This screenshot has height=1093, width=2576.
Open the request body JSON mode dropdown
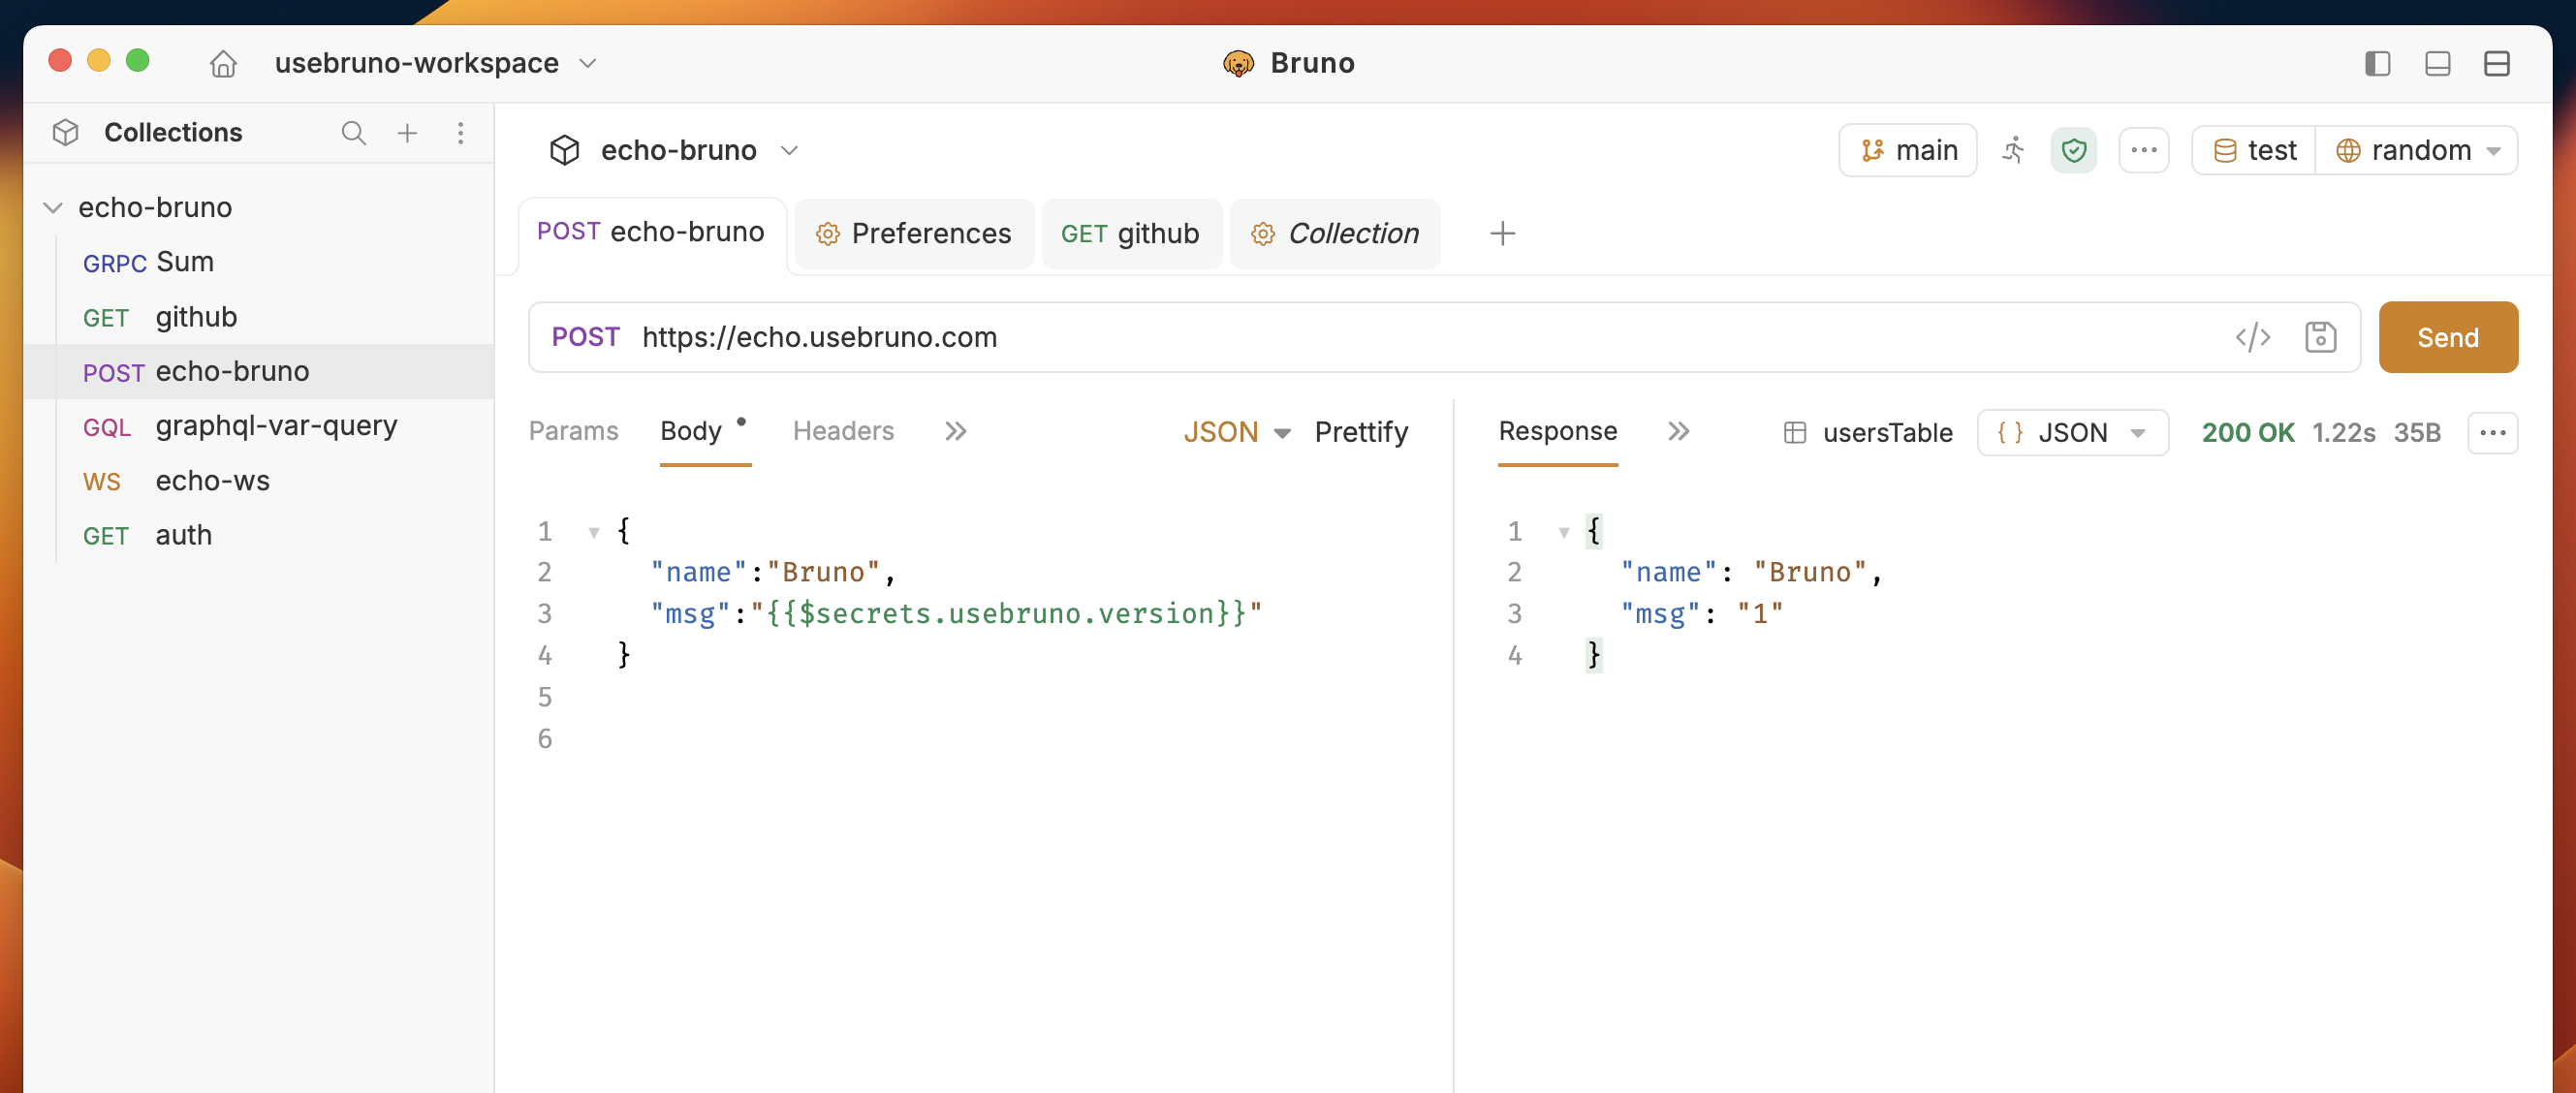1236,432
